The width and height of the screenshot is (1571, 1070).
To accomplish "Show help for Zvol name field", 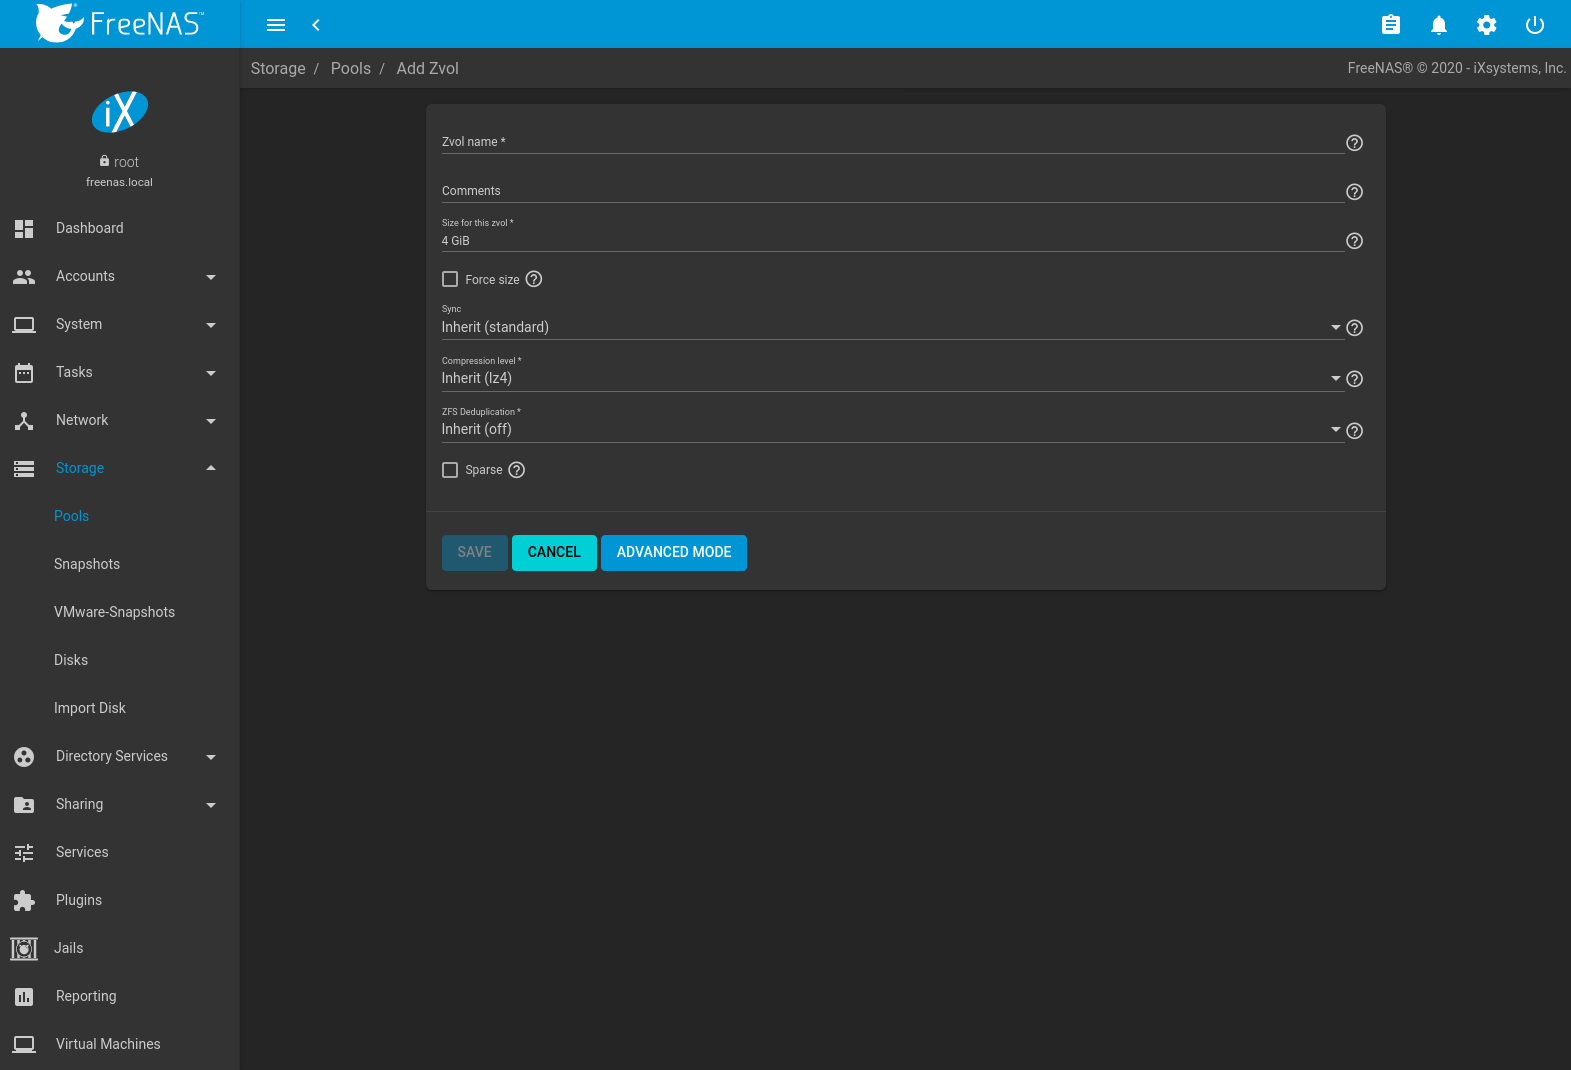I will pyautogui.click(x=1354, y=143).
